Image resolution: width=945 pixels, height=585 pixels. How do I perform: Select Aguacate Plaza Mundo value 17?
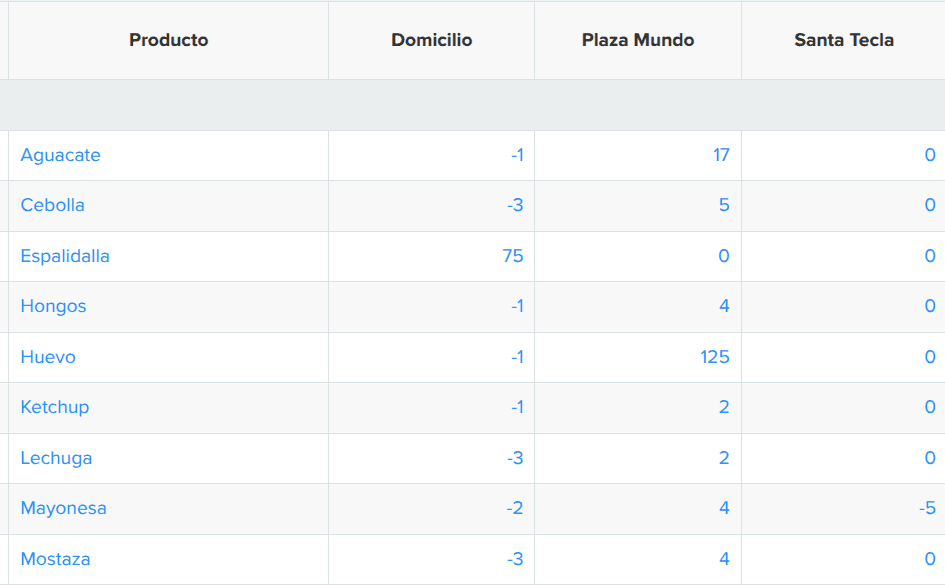(721, 155)
